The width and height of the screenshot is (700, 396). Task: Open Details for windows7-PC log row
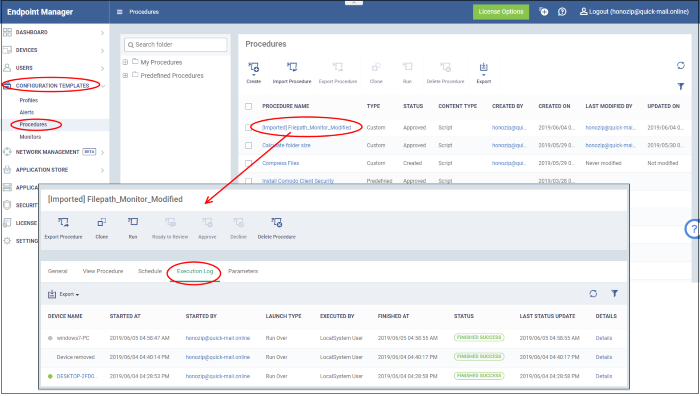pyautogui.click(x=604, y=338)
